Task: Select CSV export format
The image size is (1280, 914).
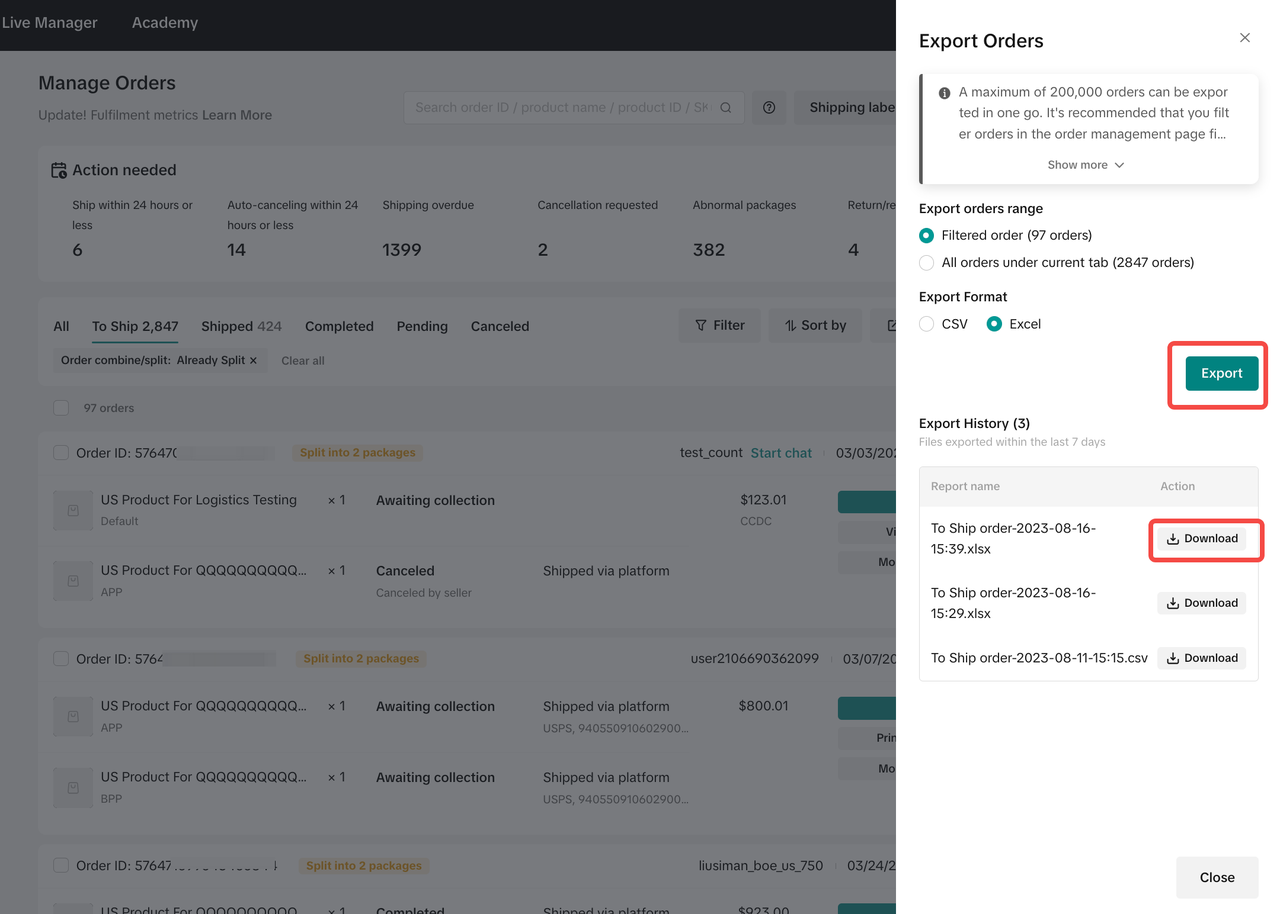Action: (926, 324)
